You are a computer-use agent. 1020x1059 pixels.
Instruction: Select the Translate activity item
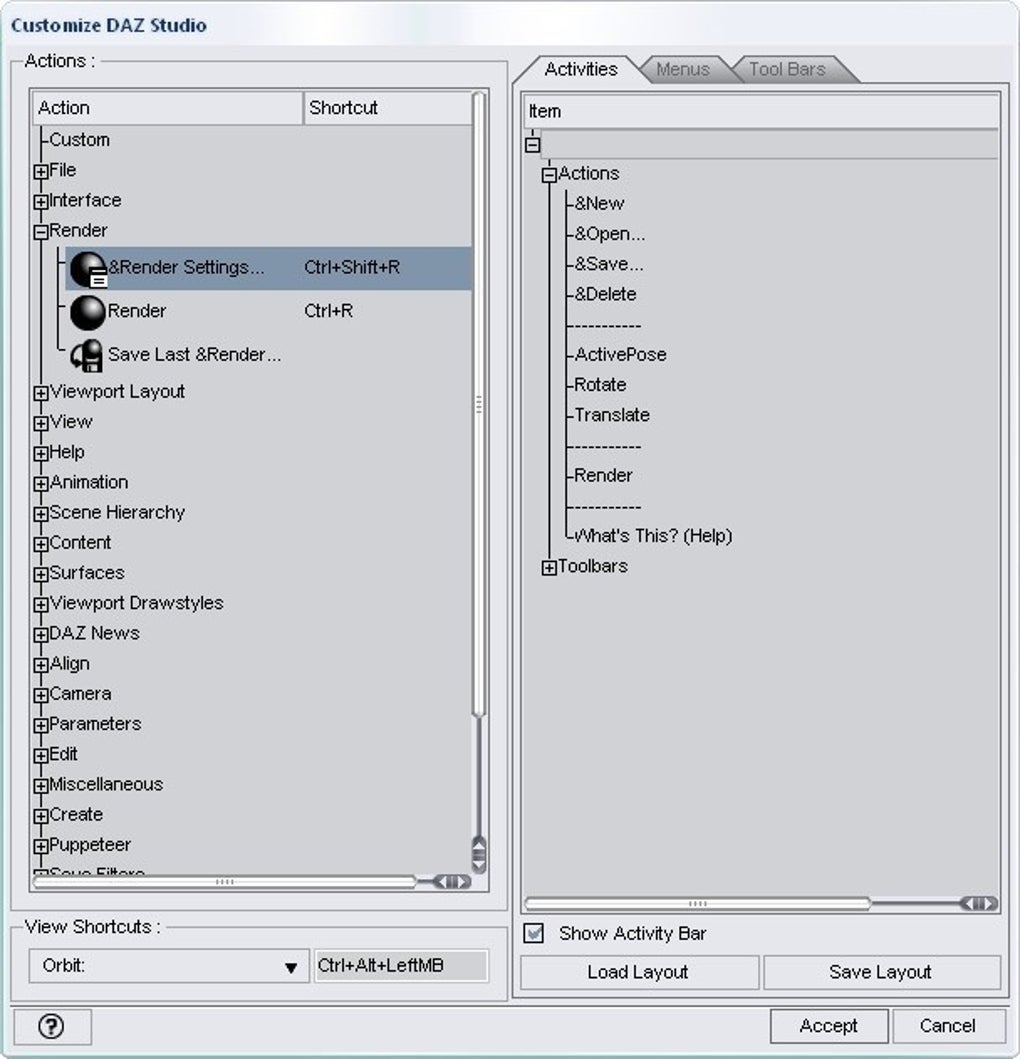tap(611, 416)
